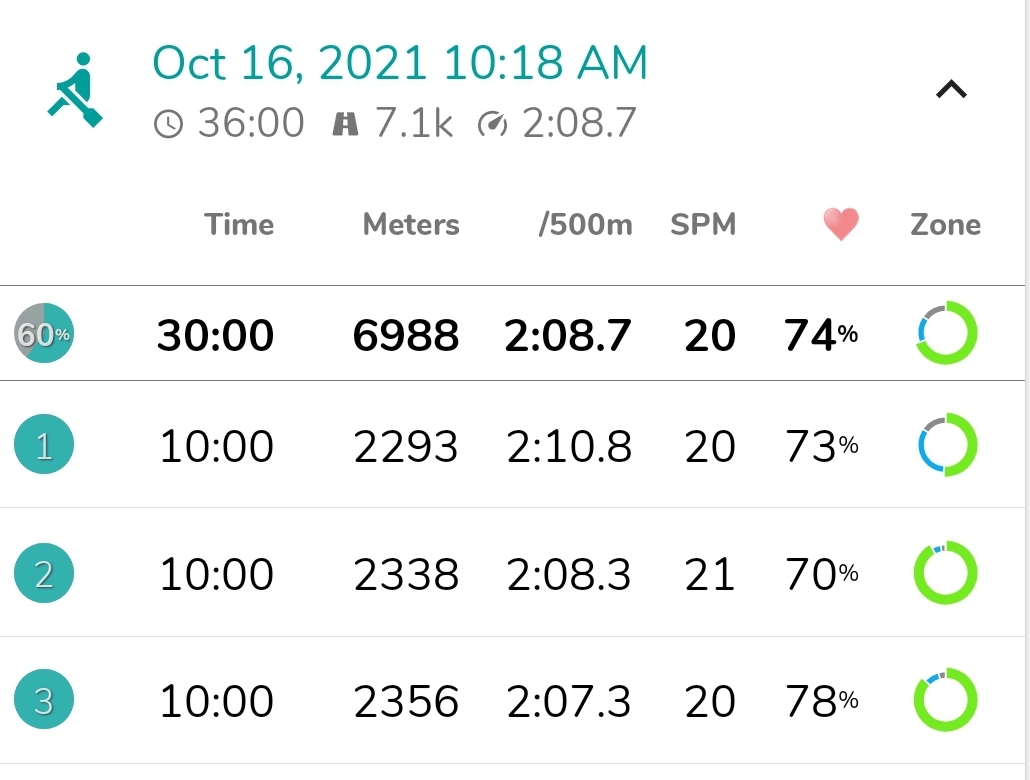Click the road distance icon beside 7.1k
Viewport: 1030px width, 780px height.
click(x=346, y=124)
